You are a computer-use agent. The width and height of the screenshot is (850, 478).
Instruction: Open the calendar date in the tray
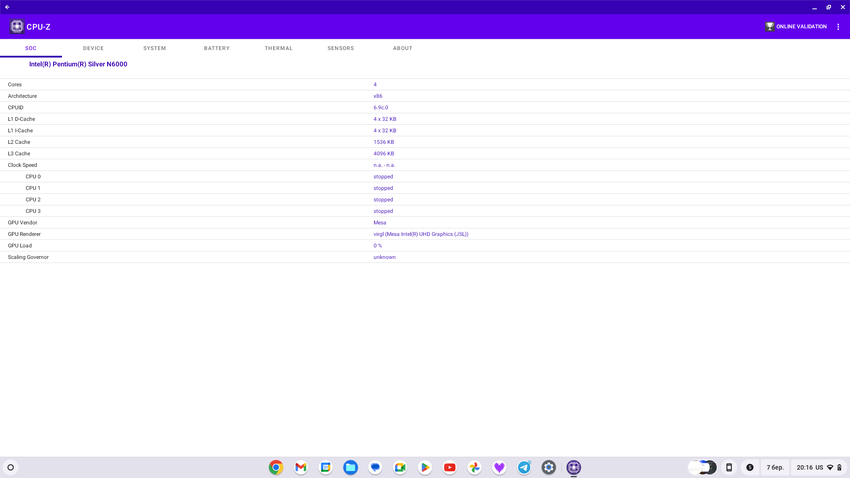(x=775, y=467)
